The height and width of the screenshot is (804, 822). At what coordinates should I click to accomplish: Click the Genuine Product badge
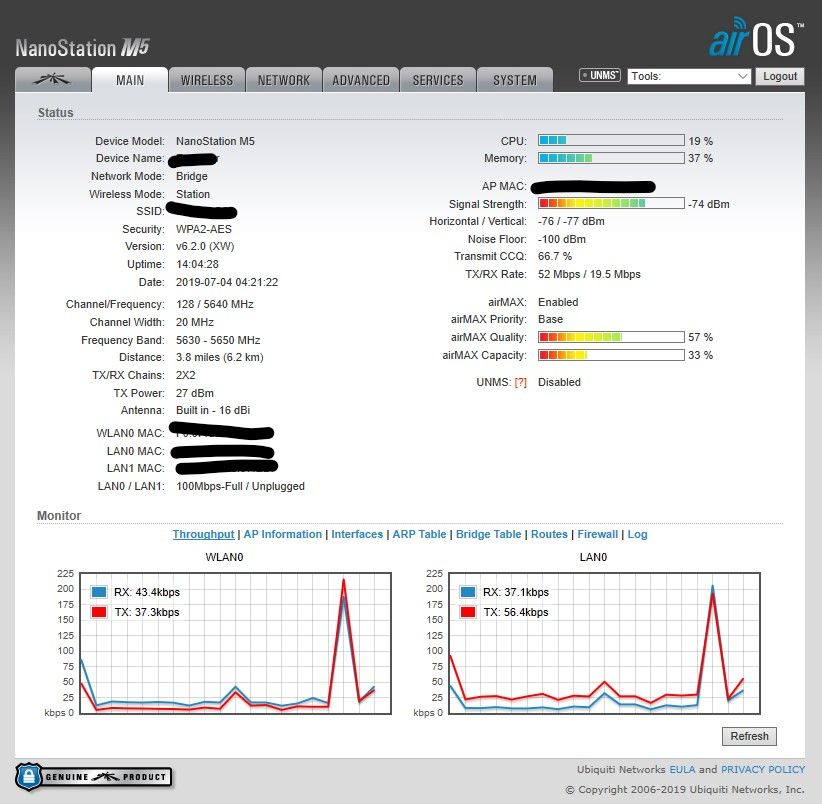point(93,776)
